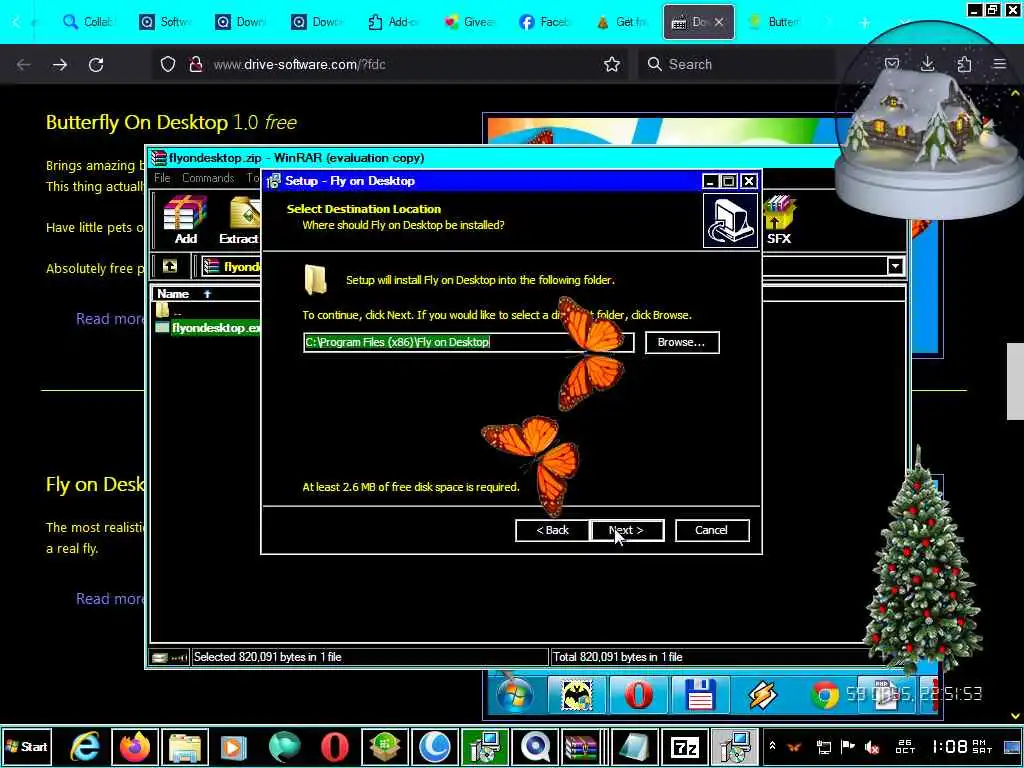Click the Back button in Setup

coord(552,530)
